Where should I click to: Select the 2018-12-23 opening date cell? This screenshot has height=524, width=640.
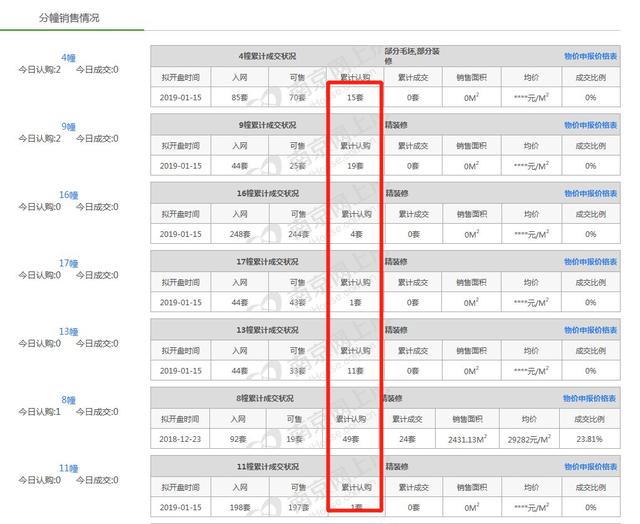(x=180, y=439)
